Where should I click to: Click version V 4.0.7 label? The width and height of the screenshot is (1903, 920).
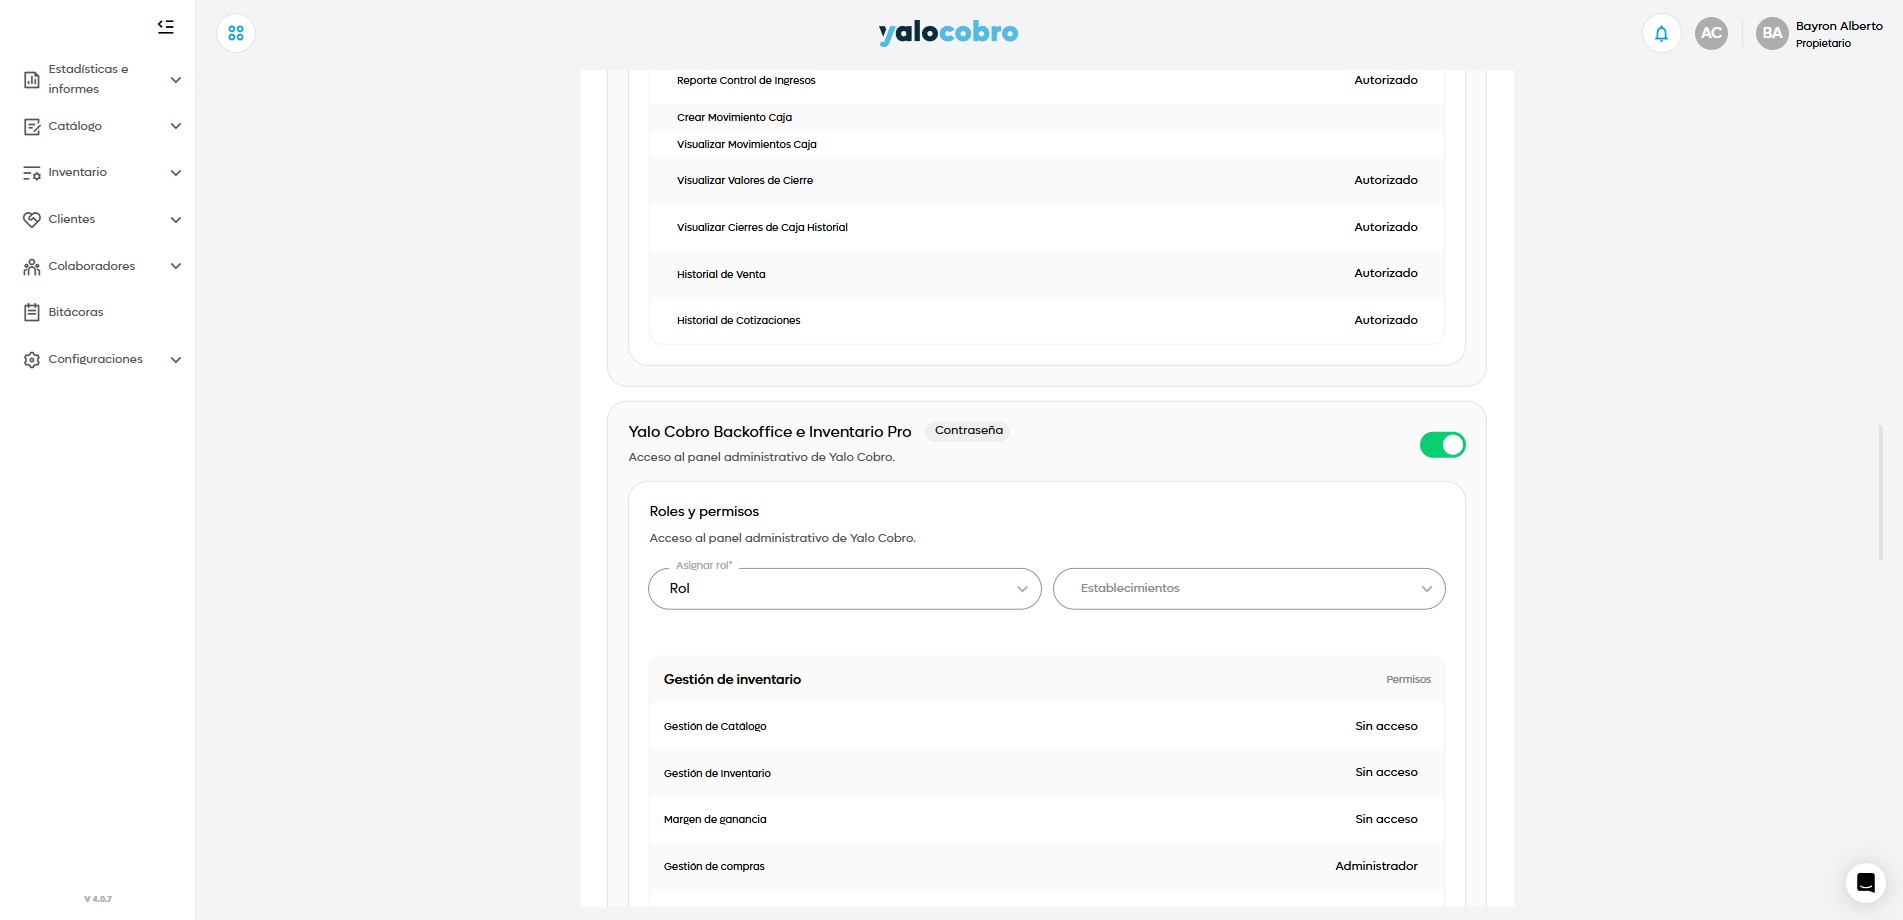pos(98,899)
